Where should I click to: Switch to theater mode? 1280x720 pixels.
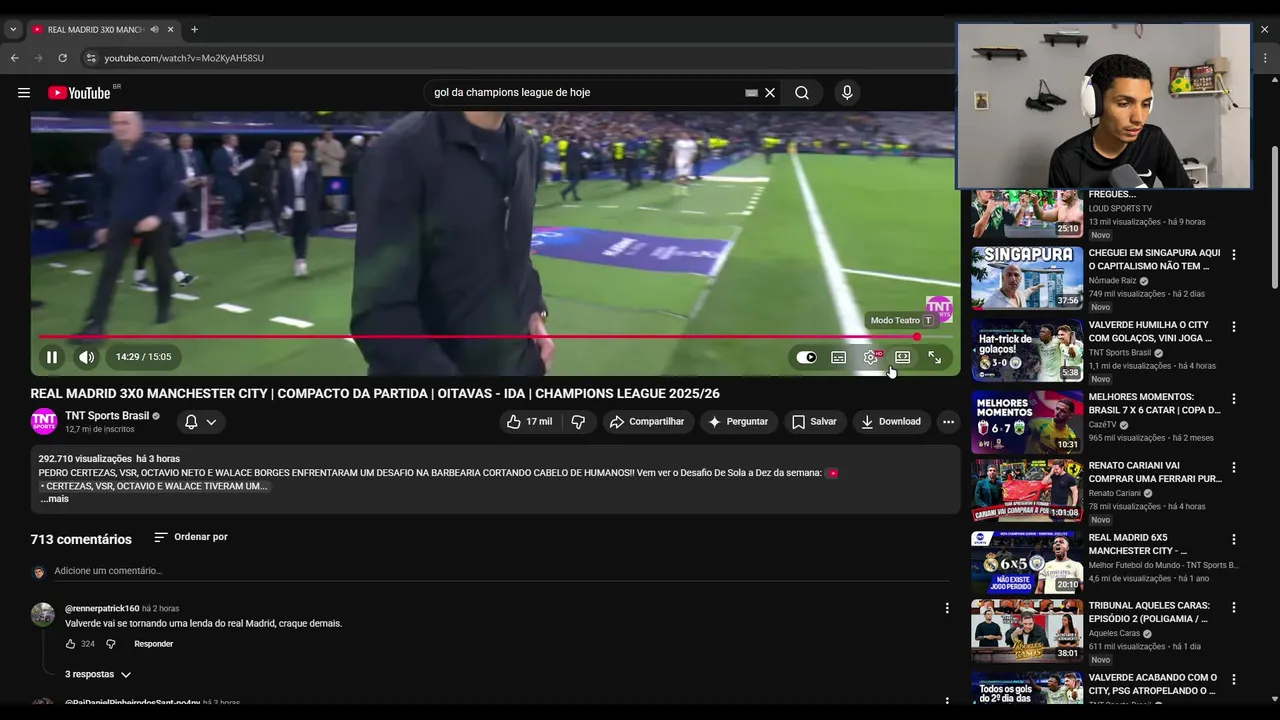click(903, 357)
